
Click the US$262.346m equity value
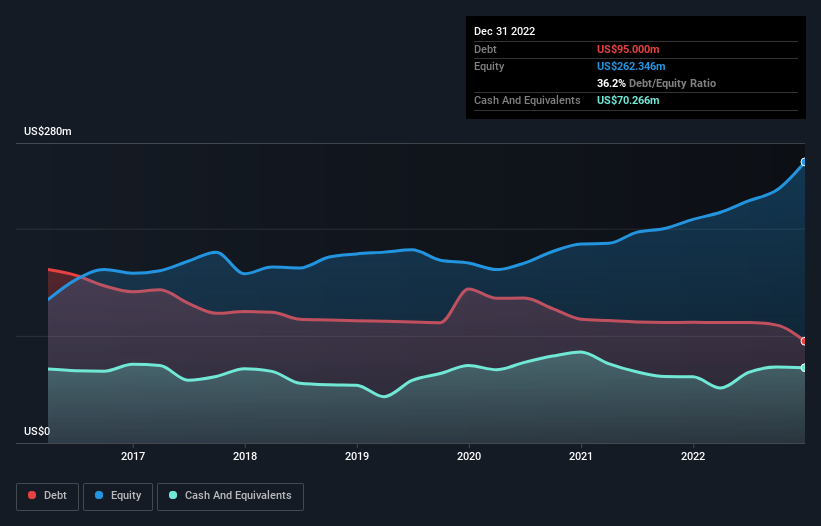pyautogui.click(x=631, y=66)
